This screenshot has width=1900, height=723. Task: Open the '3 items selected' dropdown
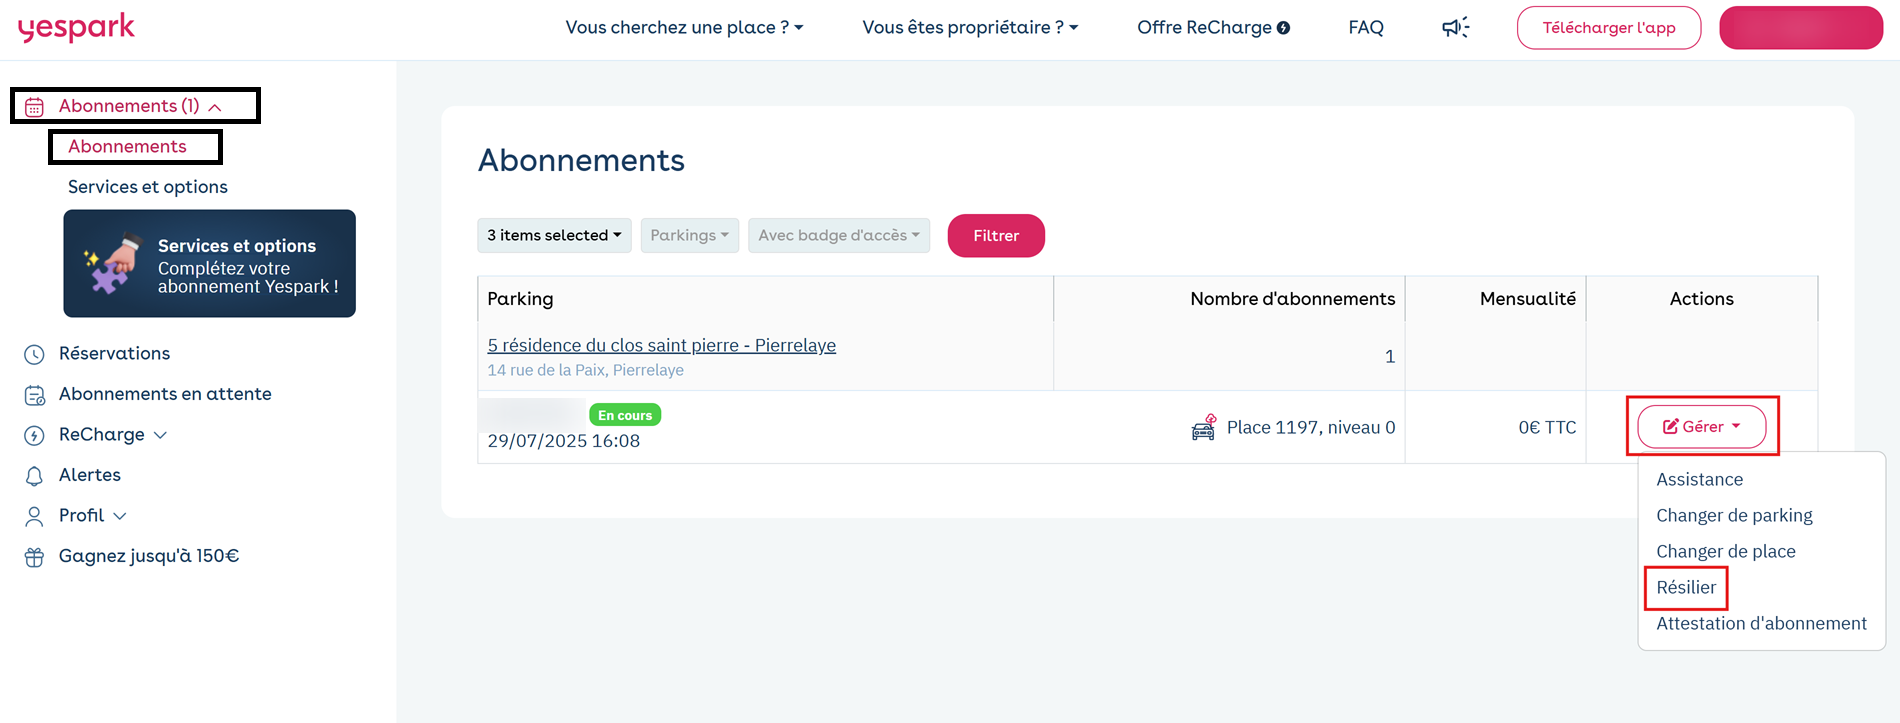(x=554, y=235)
